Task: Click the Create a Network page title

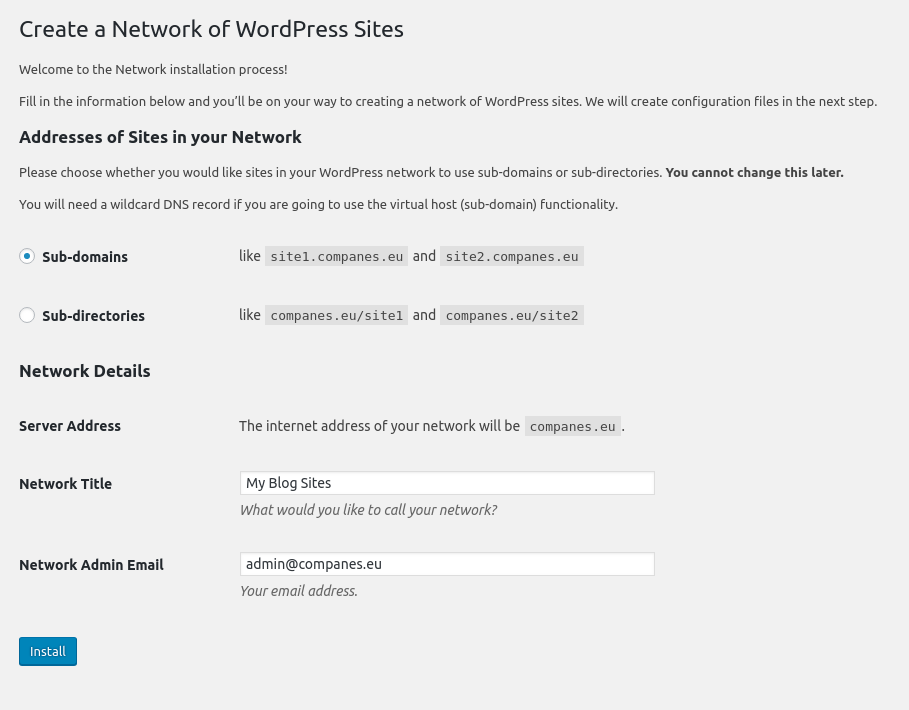Action: pos(211,29)
